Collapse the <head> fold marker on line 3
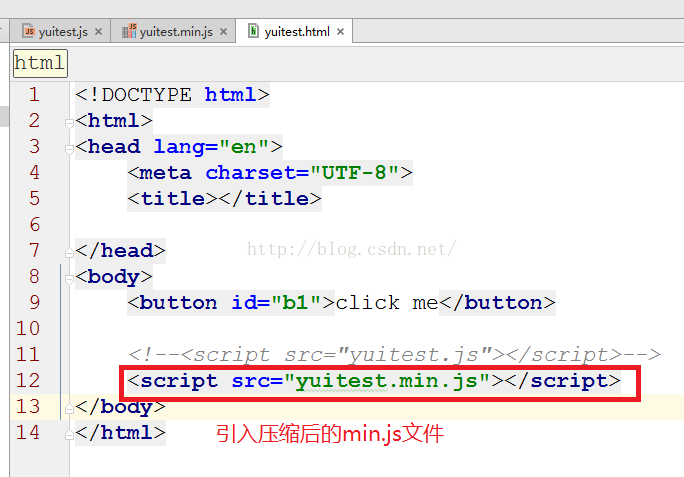The image size is (684, 477). pos(69,150)
